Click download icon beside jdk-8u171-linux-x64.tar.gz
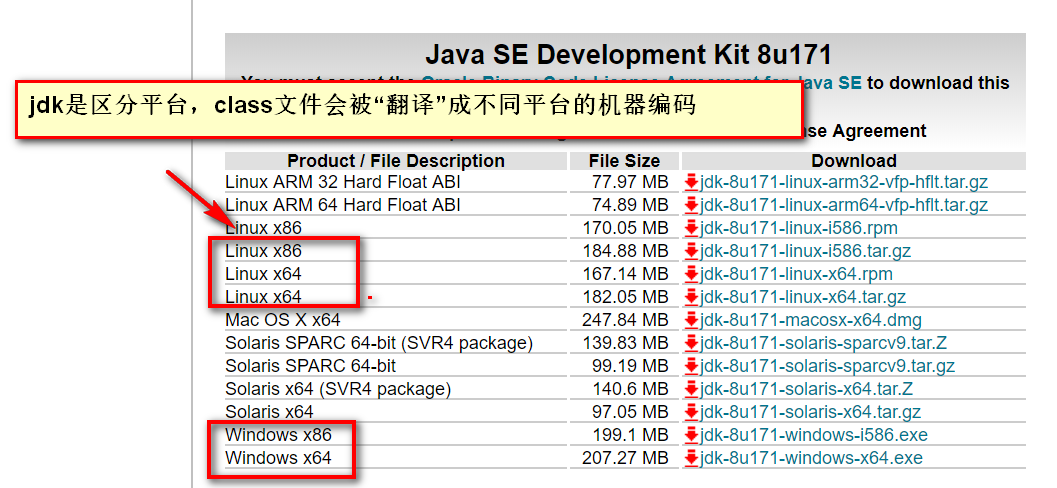 (x=691, y=297)
